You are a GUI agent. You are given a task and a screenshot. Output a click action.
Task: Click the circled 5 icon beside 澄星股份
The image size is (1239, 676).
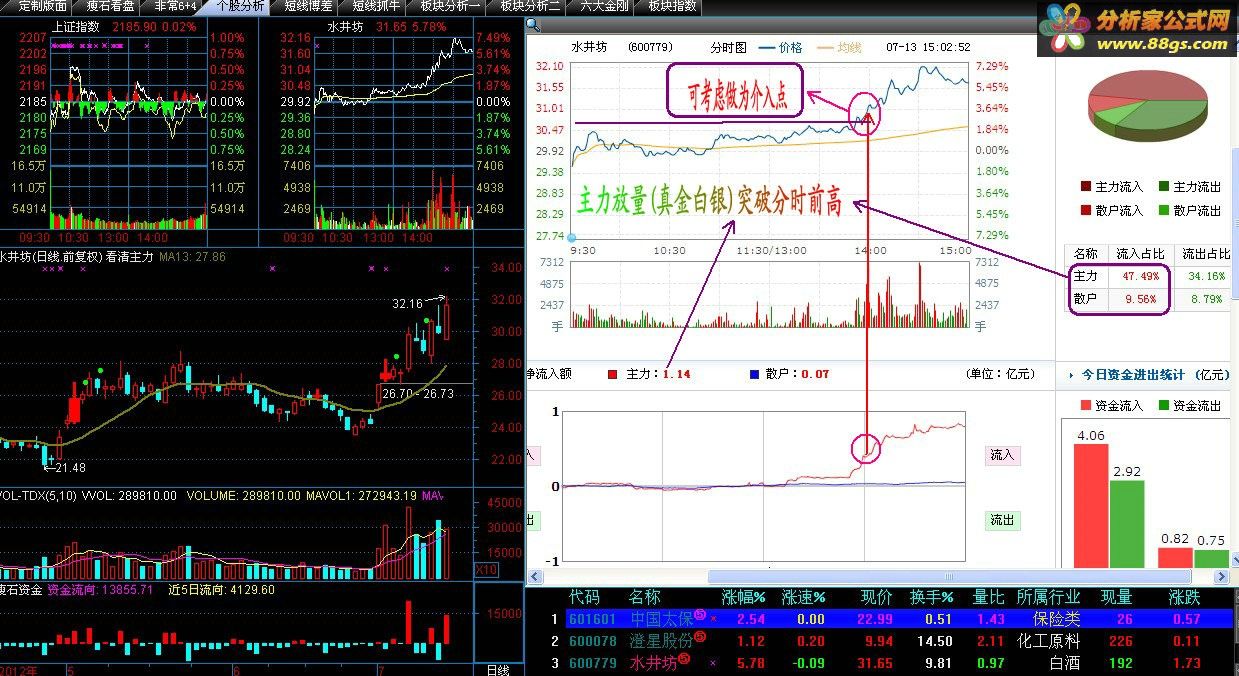point(700,638)
